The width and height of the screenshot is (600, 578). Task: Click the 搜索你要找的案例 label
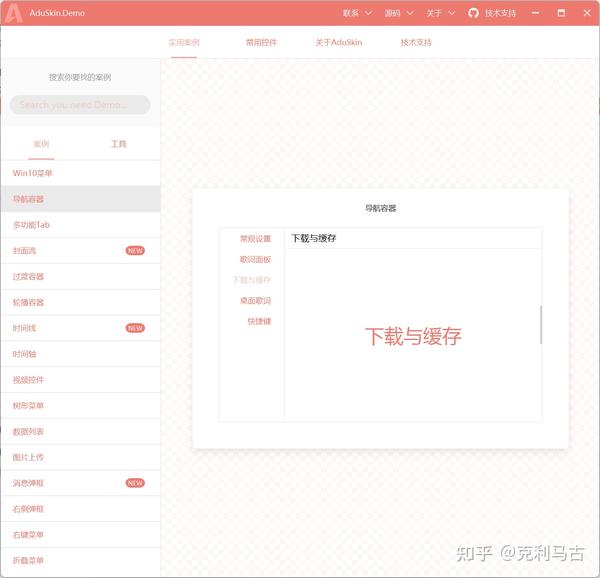tap(80, 77)
